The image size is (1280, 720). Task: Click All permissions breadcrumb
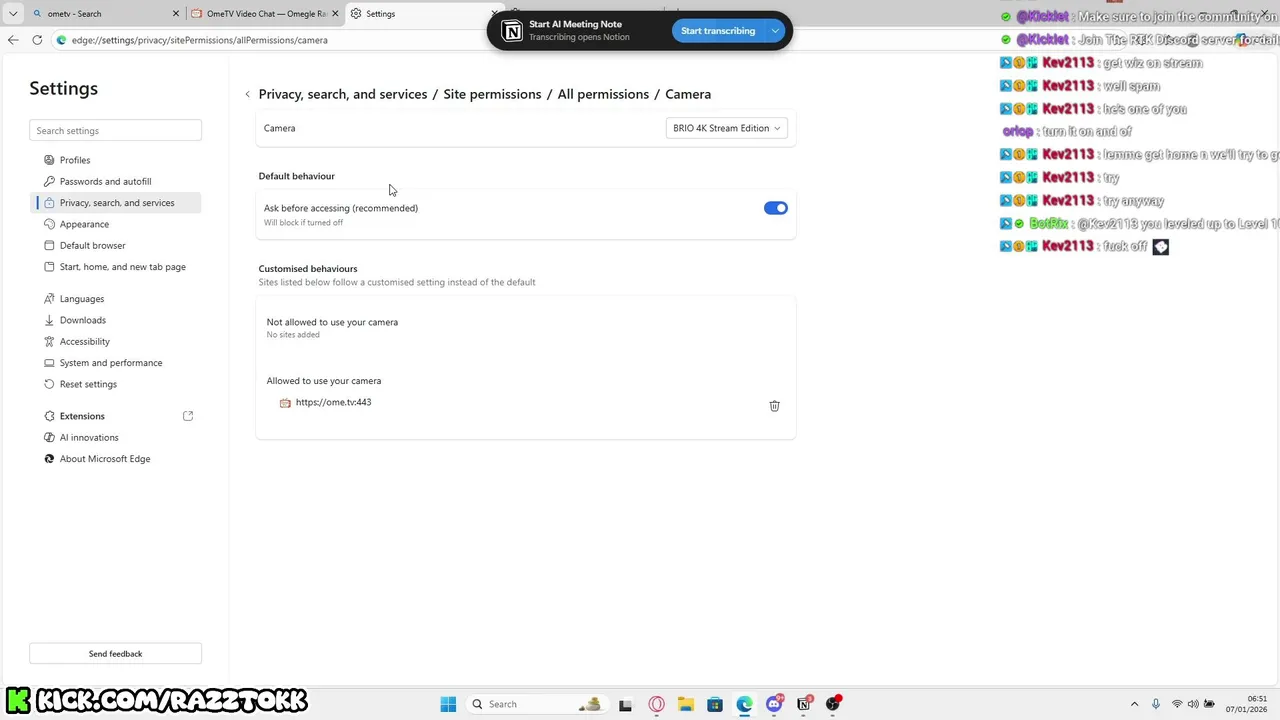[603, 94]
